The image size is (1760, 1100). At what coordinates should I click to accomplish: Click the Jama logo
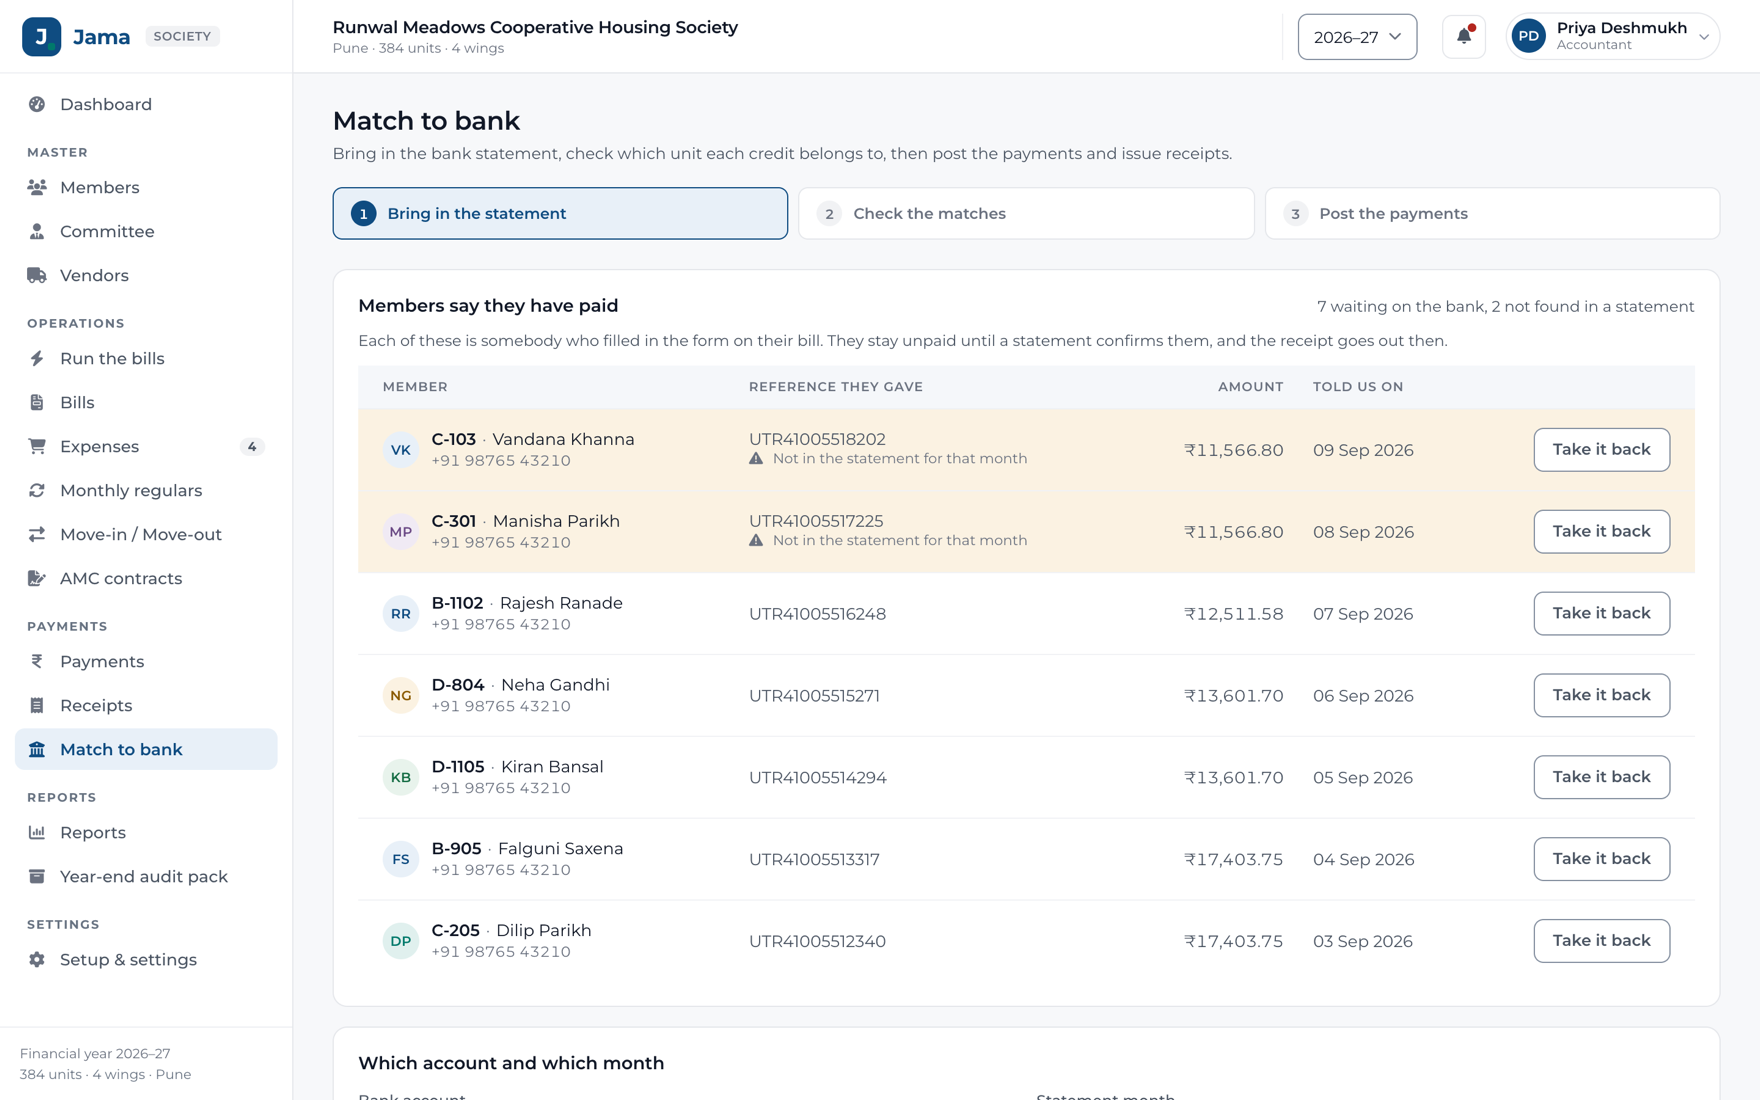(x=42, y=37)
